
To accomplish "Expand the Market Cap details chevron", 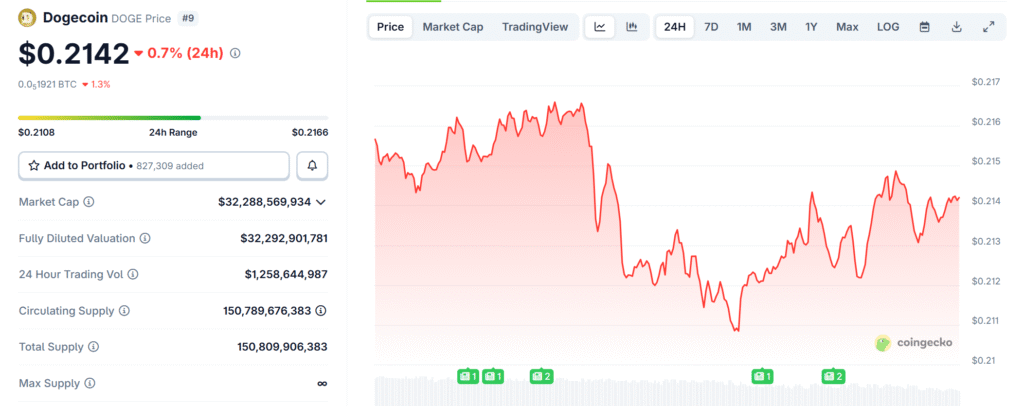I will (321, 202).
